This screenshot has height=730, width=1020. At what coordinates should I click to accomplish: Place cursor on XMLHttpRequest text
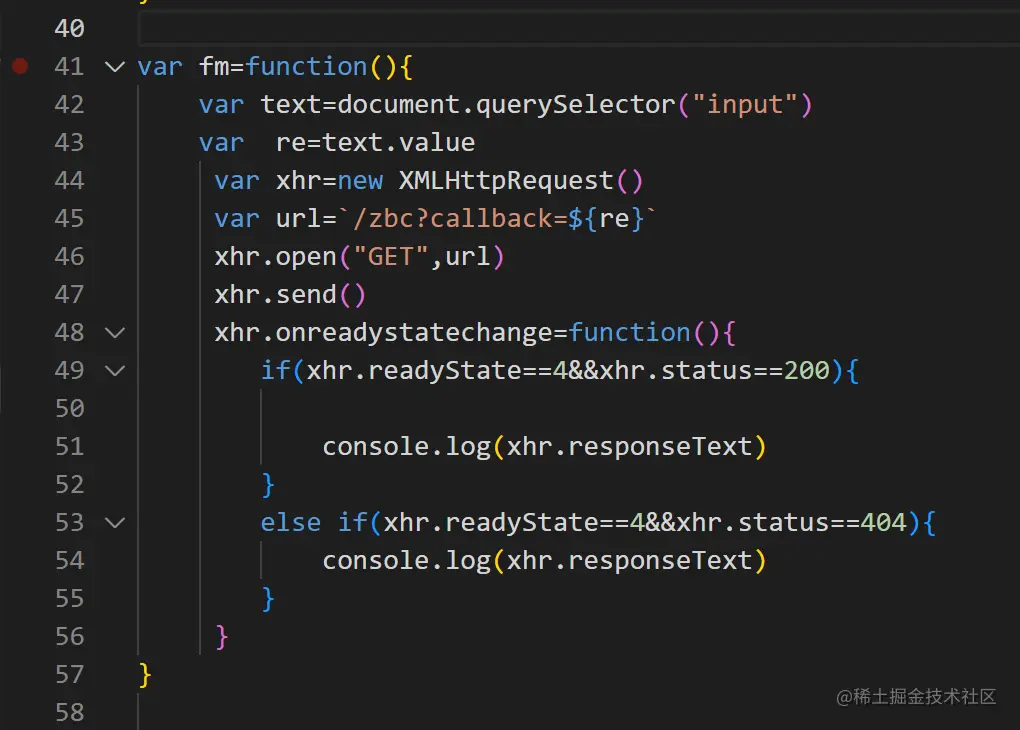tap(506, 180)
